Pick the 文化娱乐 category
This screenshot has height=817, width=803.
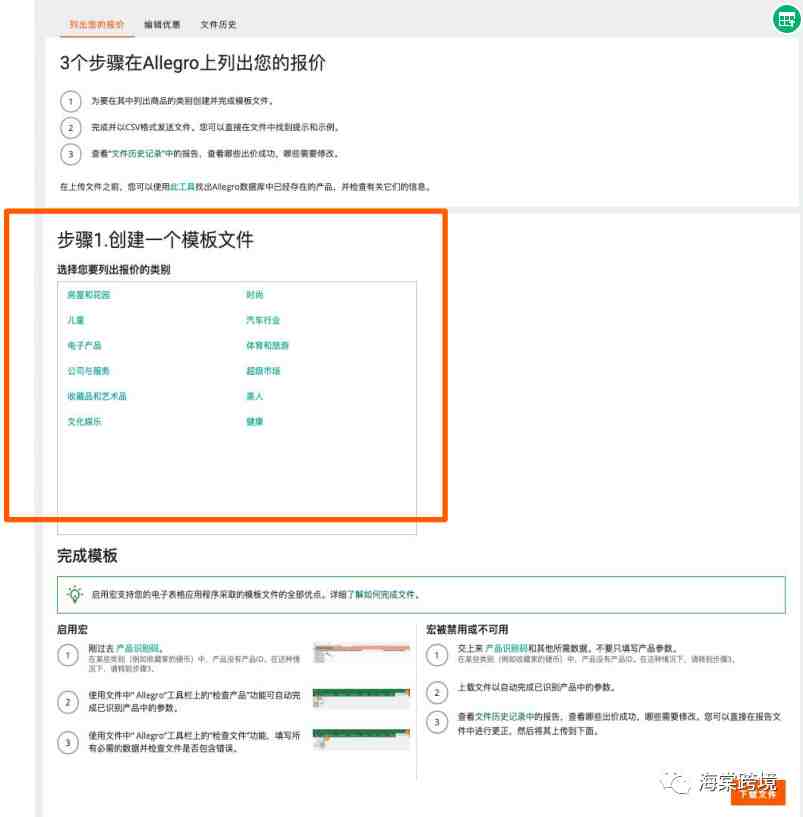coord(84,422)
